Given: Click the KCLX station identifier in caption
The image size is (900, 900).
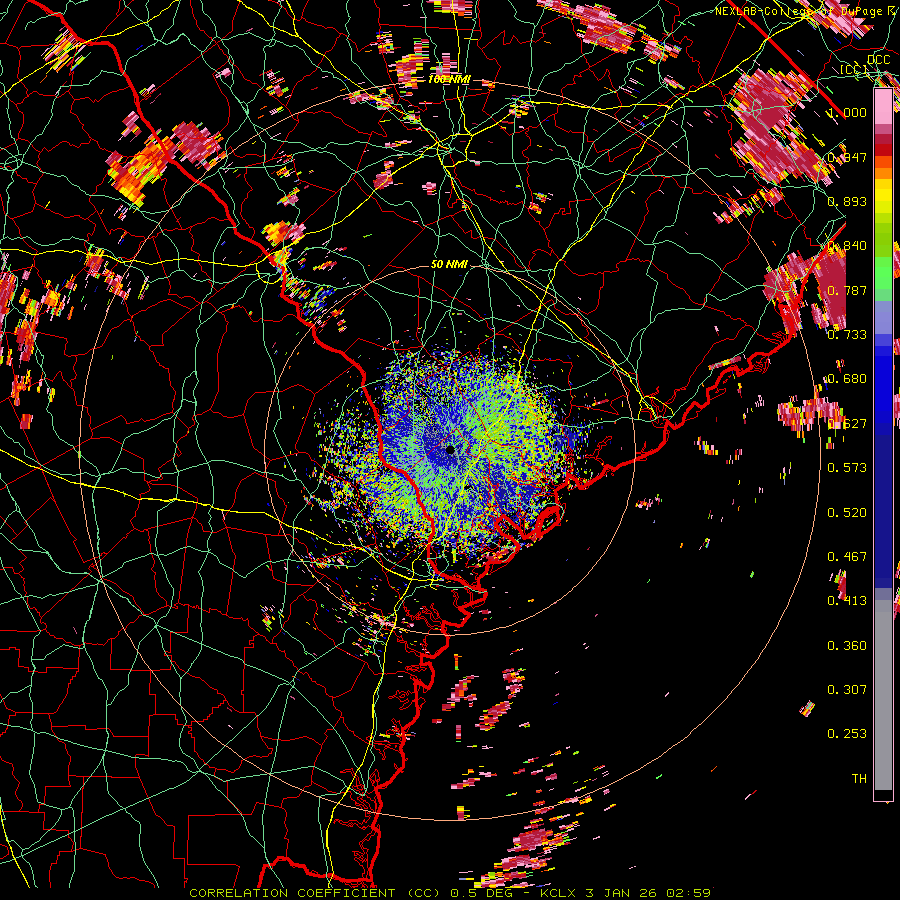Looking at the screenshot, I should pyautogui.click(x=560, y=893).
